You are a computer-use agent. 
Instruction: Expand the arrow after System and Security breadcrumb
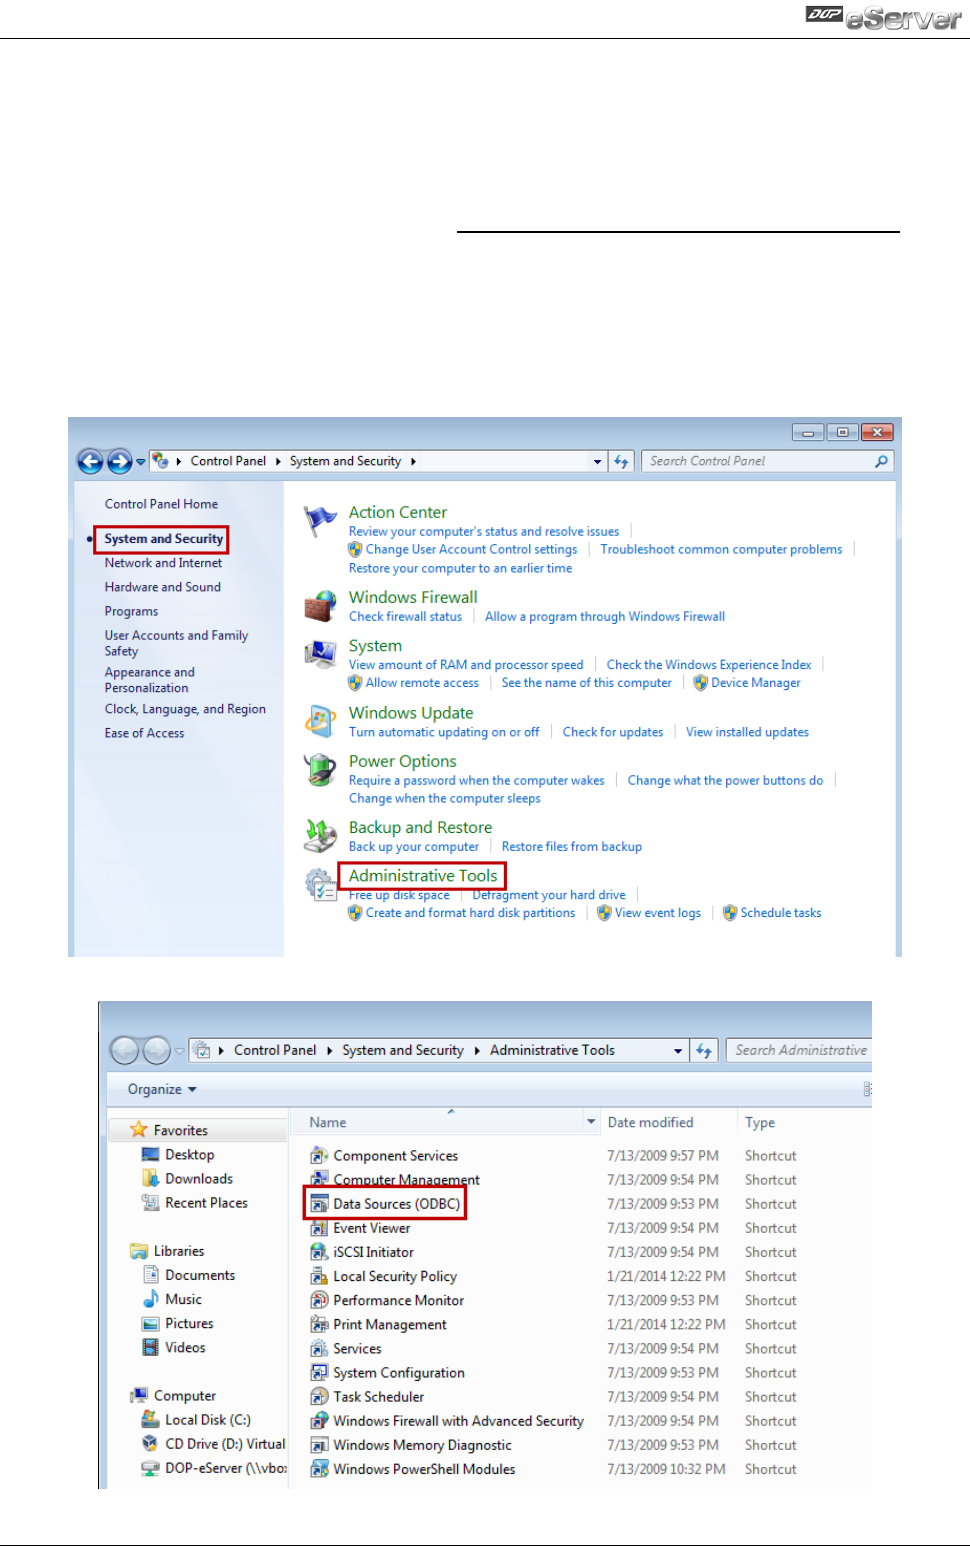[413, 461]
